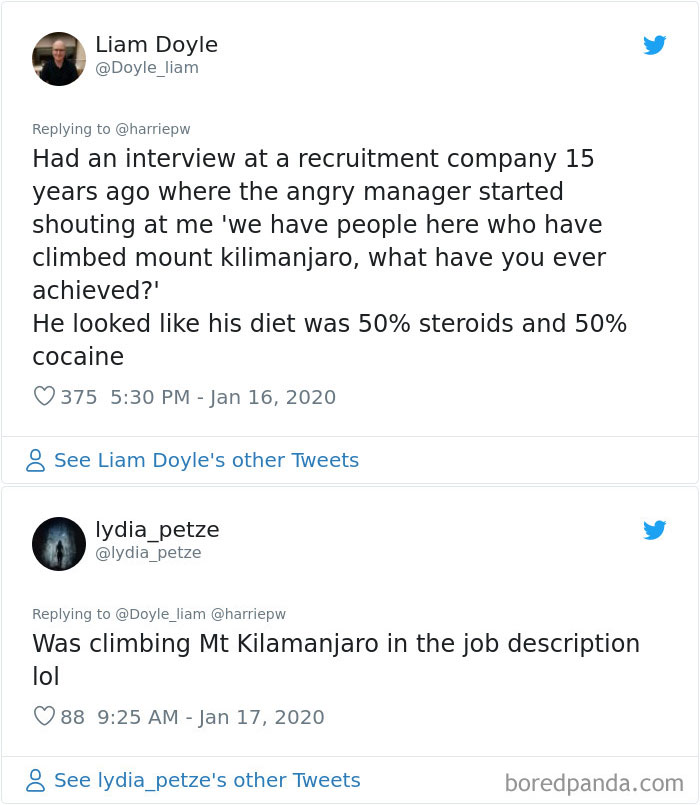Select the @Doyle_liam handle
The height and width of the screenshot is (805, 700).
(x=148, y=68)
